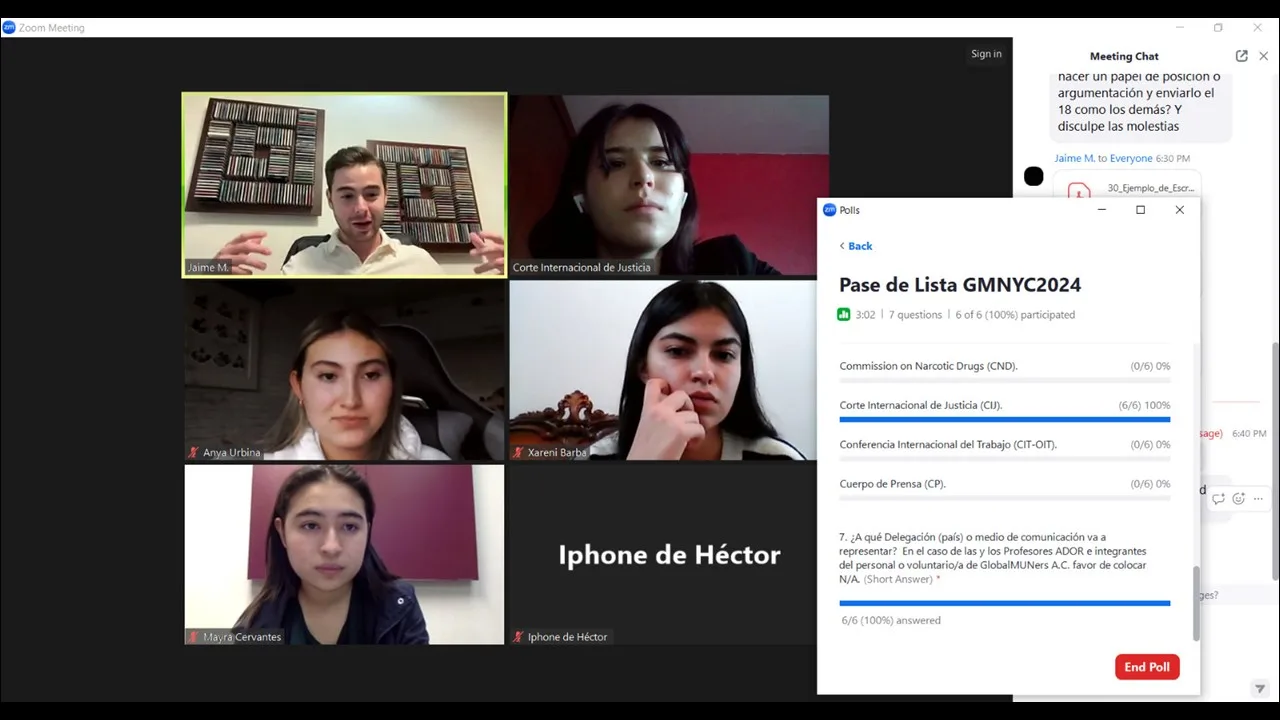
Task: Click the Zoom logo in Polls title bar
Action: pyautogui.click(x=829, y=210)
